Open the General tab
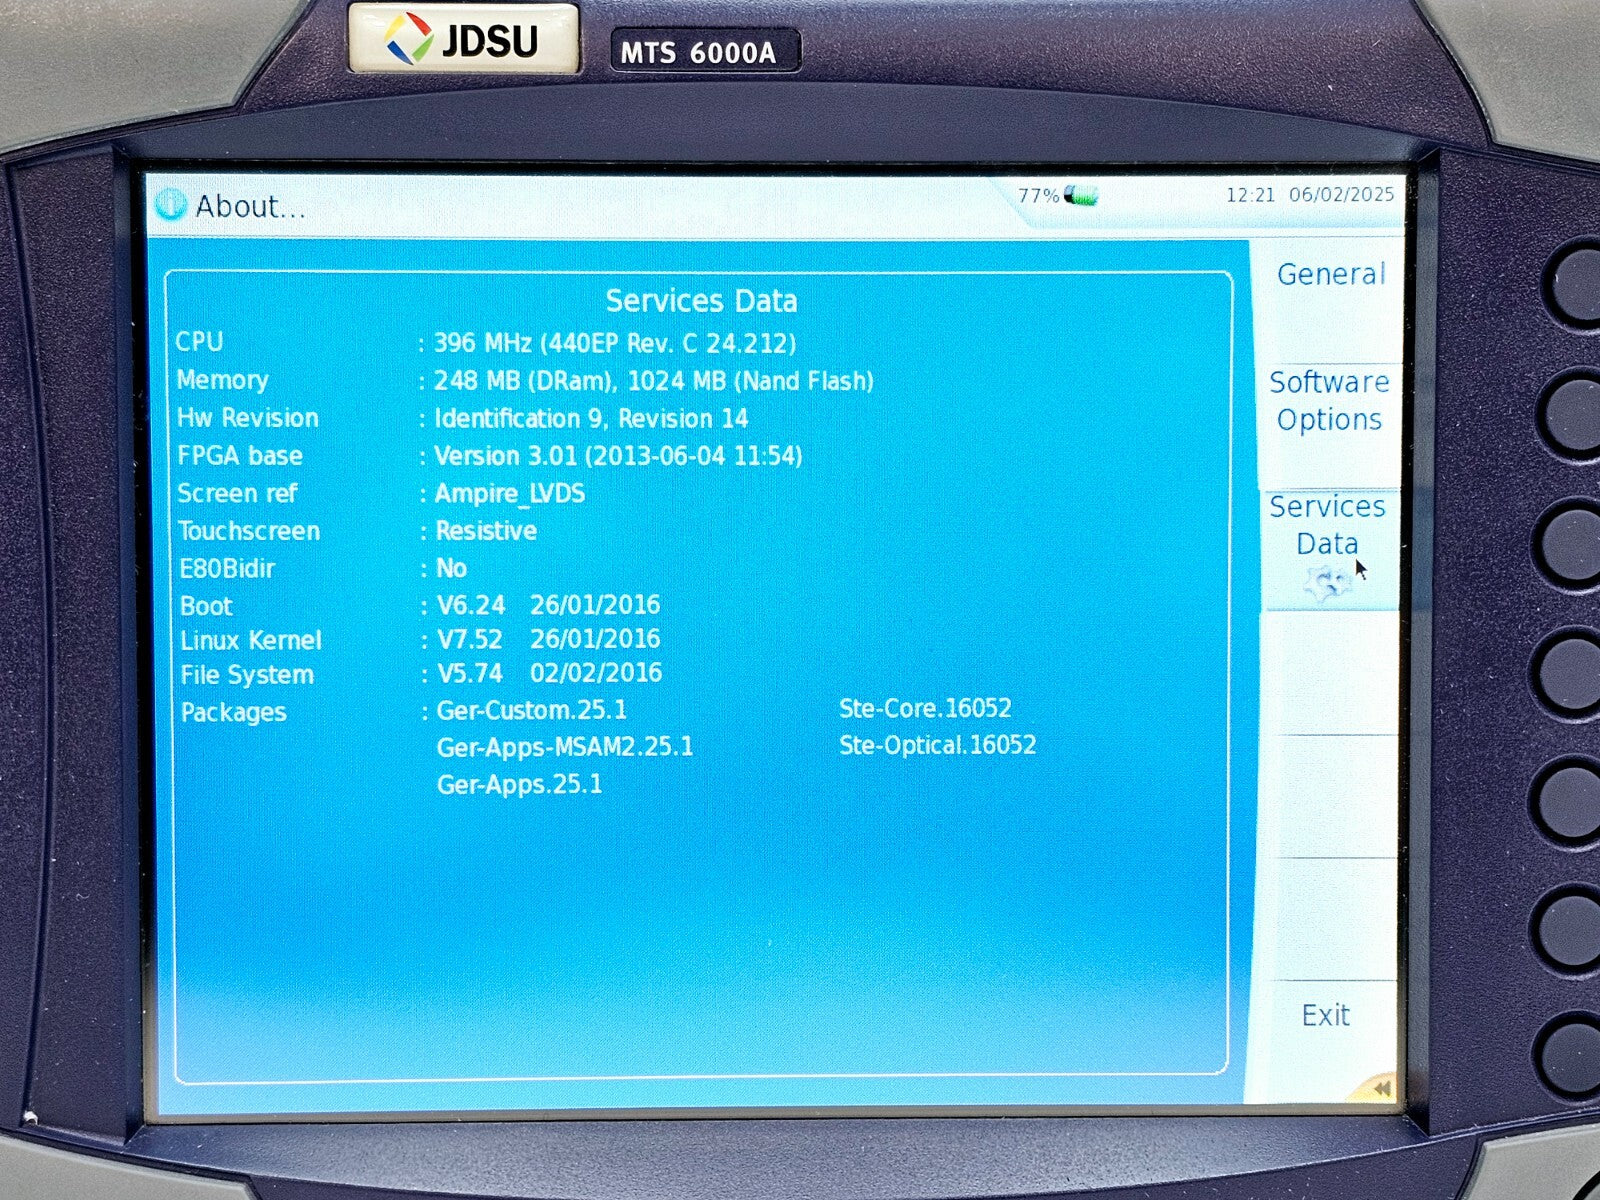1600x1200 pixels. pyautogui.click(x=1330, y=274)
